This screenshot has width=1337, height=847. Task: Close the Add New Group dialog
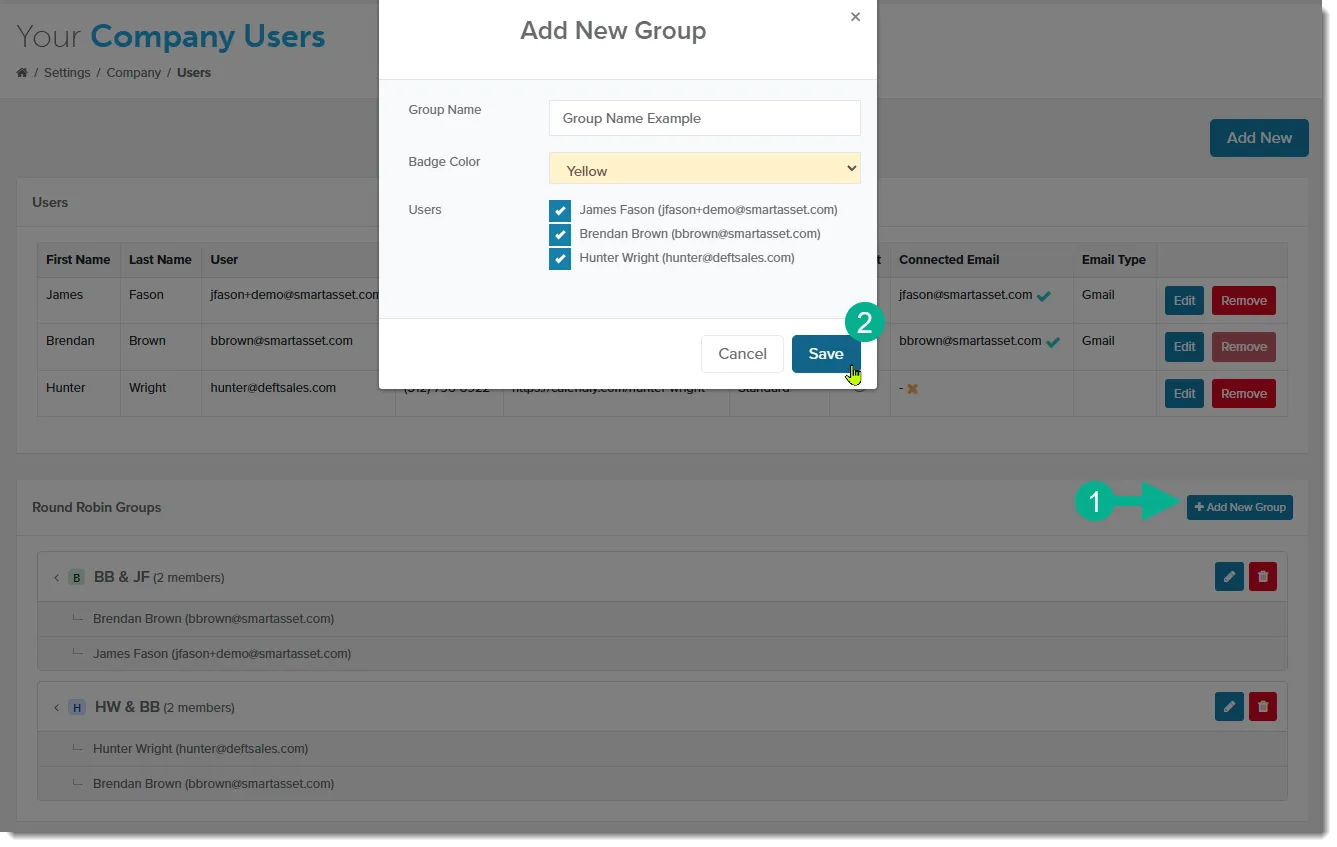tap(855, 17)
